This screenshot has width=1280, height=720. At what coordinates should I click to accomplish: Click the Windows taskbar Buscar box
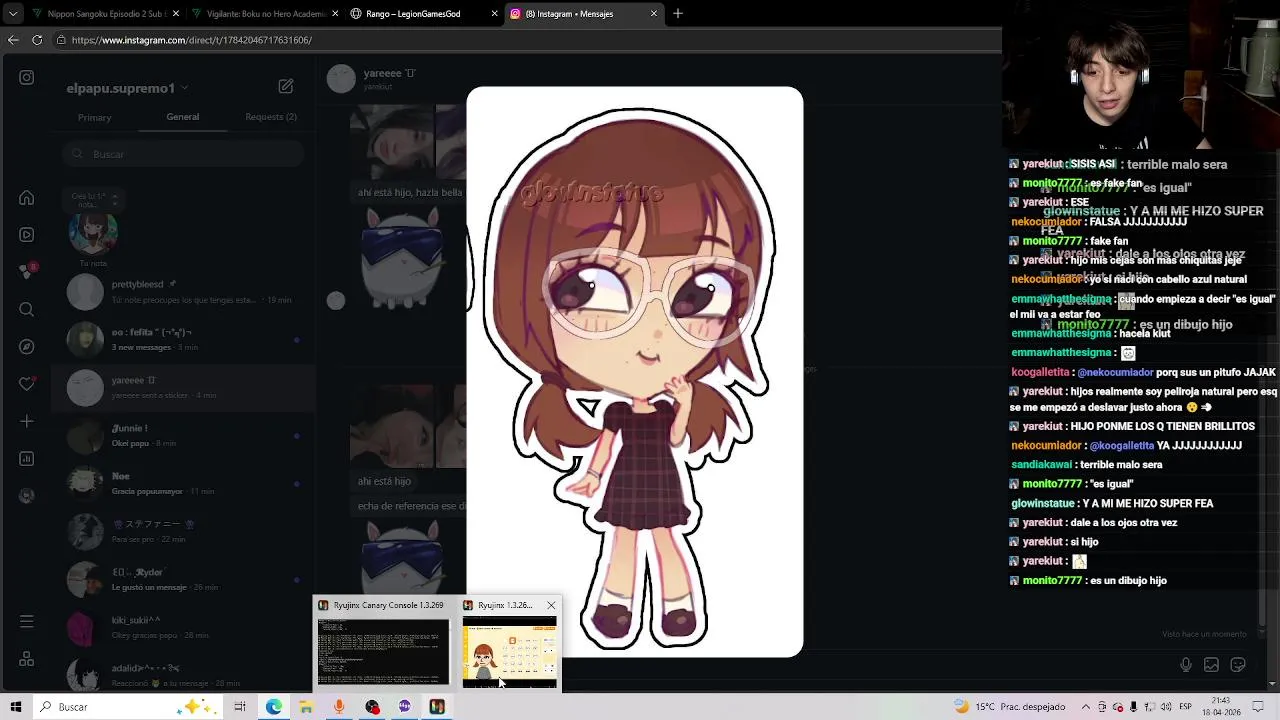[x=128, y=707]
